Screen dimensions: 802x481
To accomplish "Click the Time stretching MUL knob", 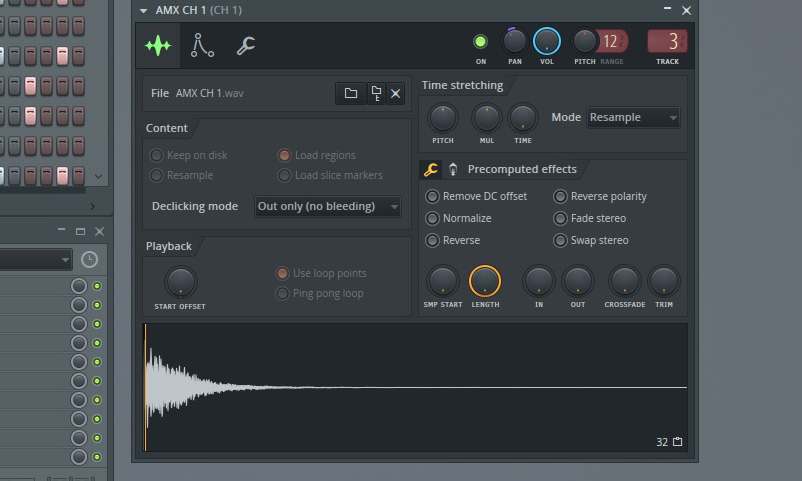I will [486, 118].
